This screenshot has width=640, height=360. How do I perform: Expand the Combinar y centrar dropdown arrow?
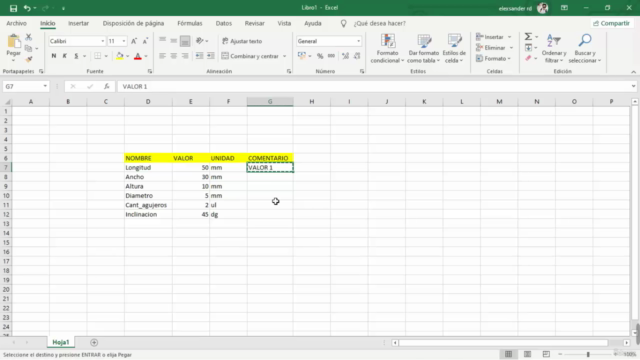(284, 56)
